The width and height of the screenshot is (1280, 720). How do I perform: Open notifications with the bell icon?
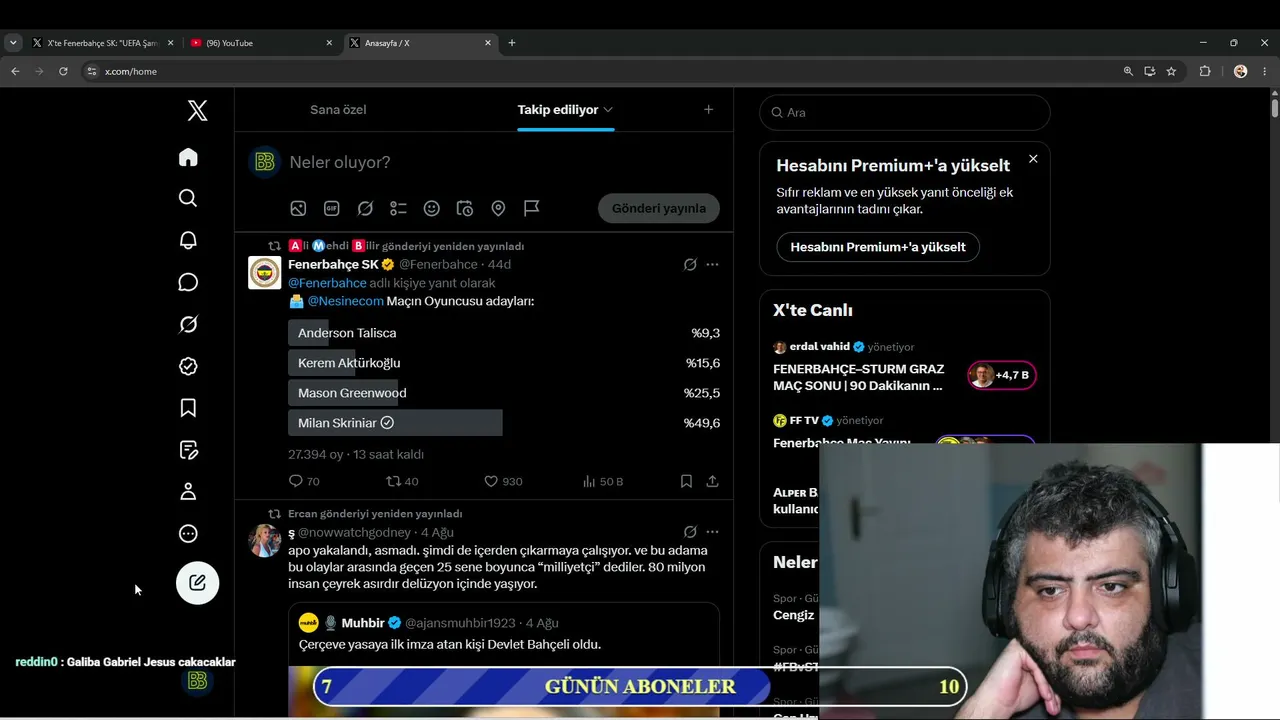coord(188,240)
